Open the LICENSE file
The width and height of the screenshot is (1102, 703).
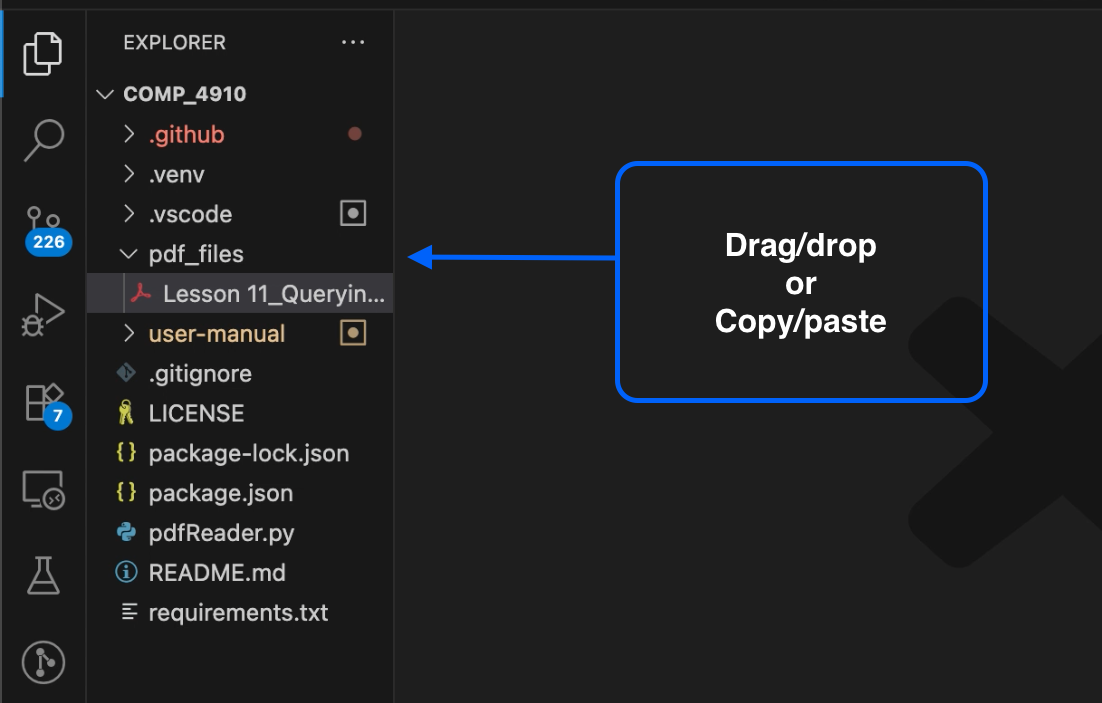click(196, 413)
